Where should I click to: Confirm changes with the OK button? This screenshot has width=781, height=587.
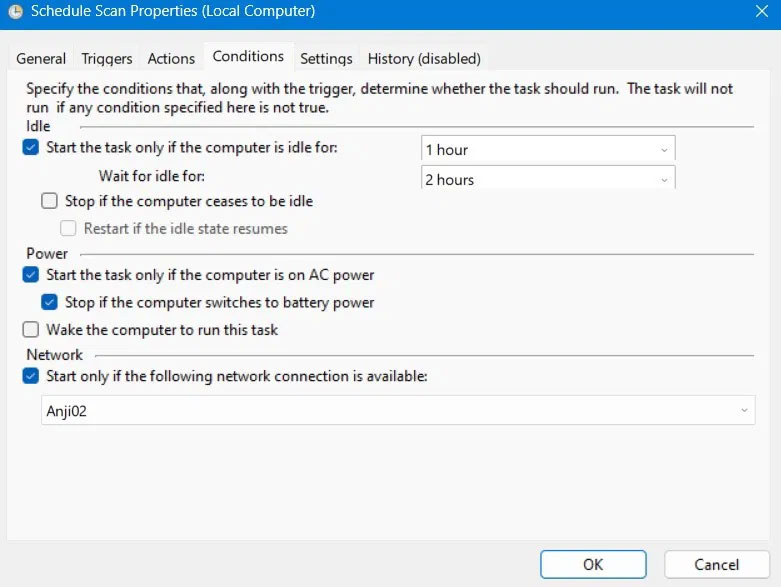(593, 565)
